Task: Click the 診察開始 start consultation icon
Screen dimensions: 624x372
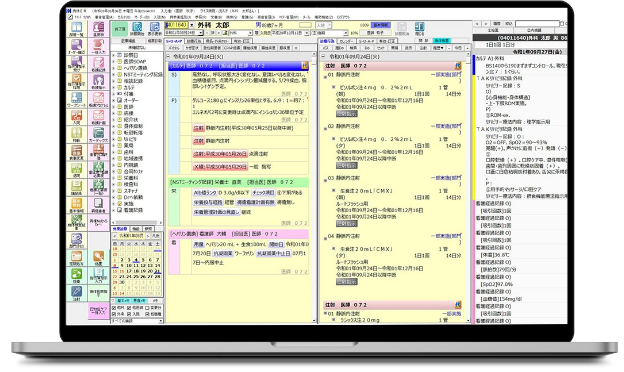Action: tap(137, 29)
